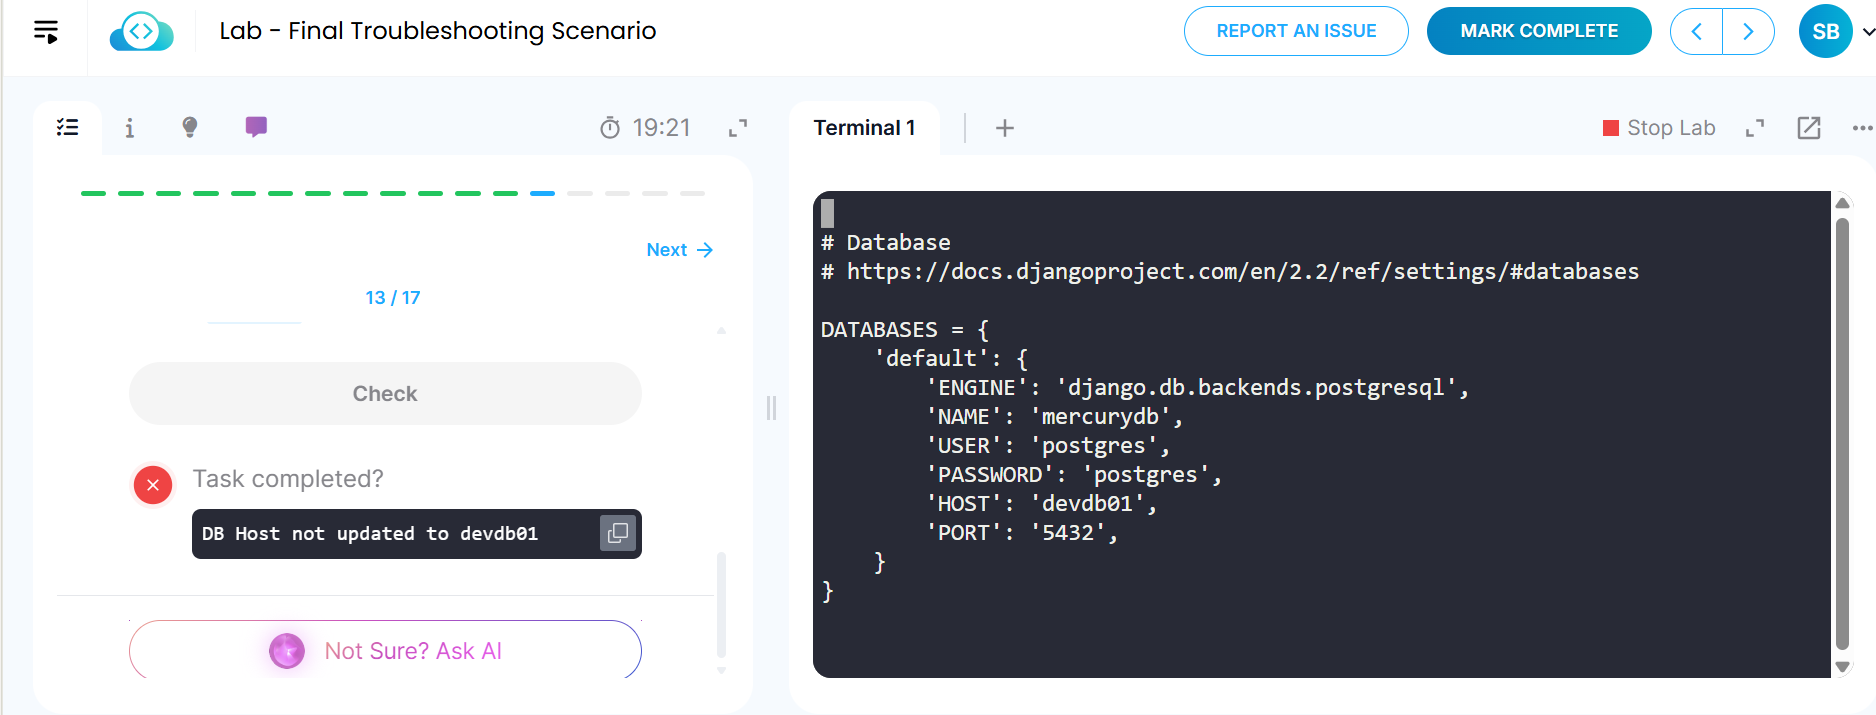Screen dimensions: 1876x715
Task: Open the lightbulb hints tab
Action: coord(190,127)
